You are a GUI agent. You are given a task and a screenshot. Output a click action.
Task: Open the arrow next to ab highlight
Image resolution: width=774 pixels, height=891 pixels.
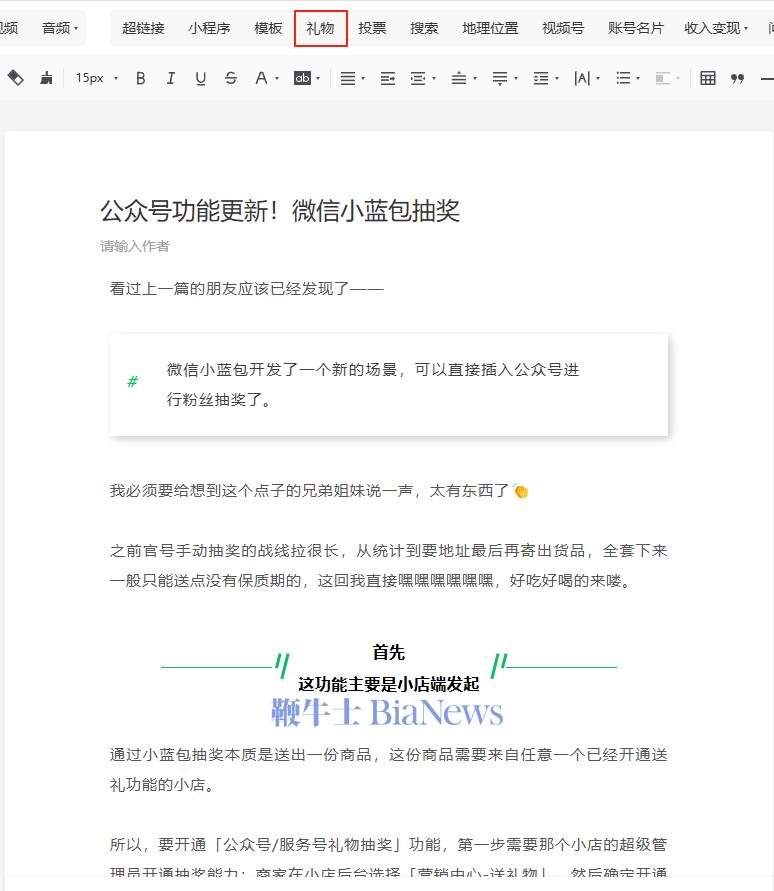[x=318, y=78]
